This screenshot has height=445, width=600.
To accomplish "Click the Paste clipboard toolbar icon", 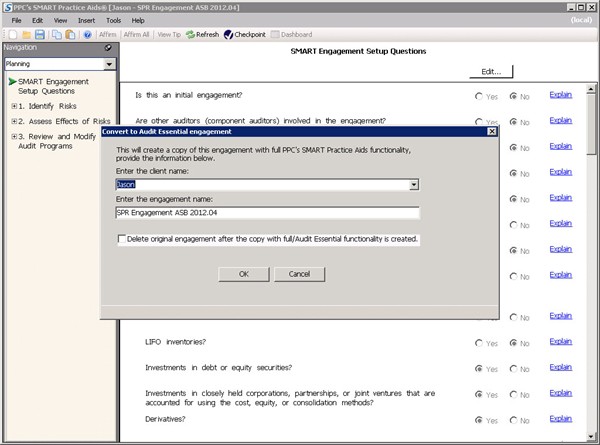I will click(x=70, y=34).
